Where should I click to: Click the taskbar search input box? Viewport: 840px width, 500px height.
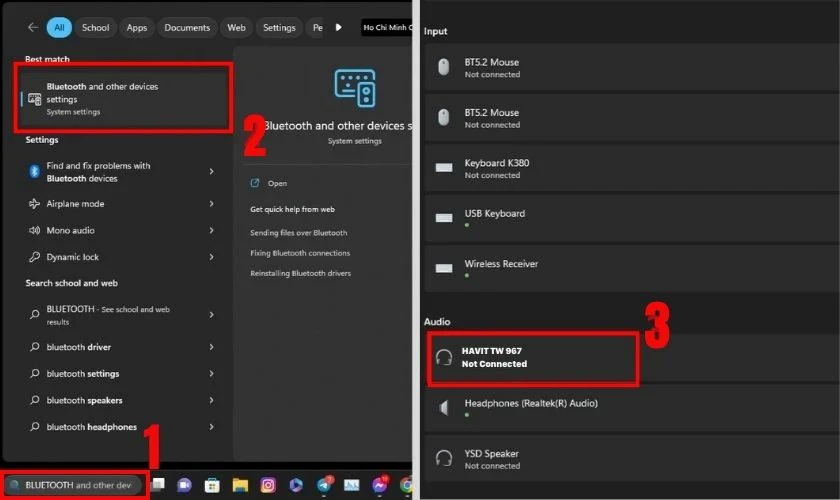77,485
